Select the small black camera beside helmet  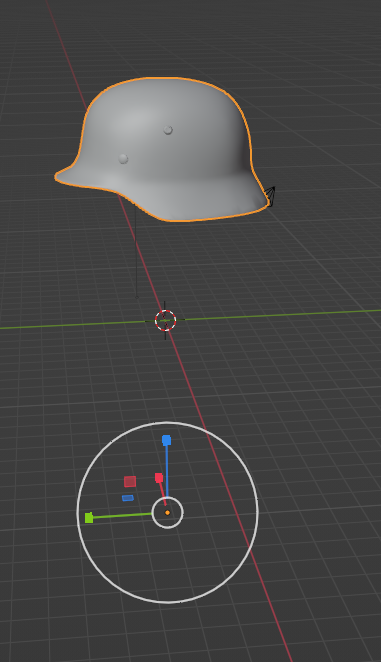[x=270, y=196]
